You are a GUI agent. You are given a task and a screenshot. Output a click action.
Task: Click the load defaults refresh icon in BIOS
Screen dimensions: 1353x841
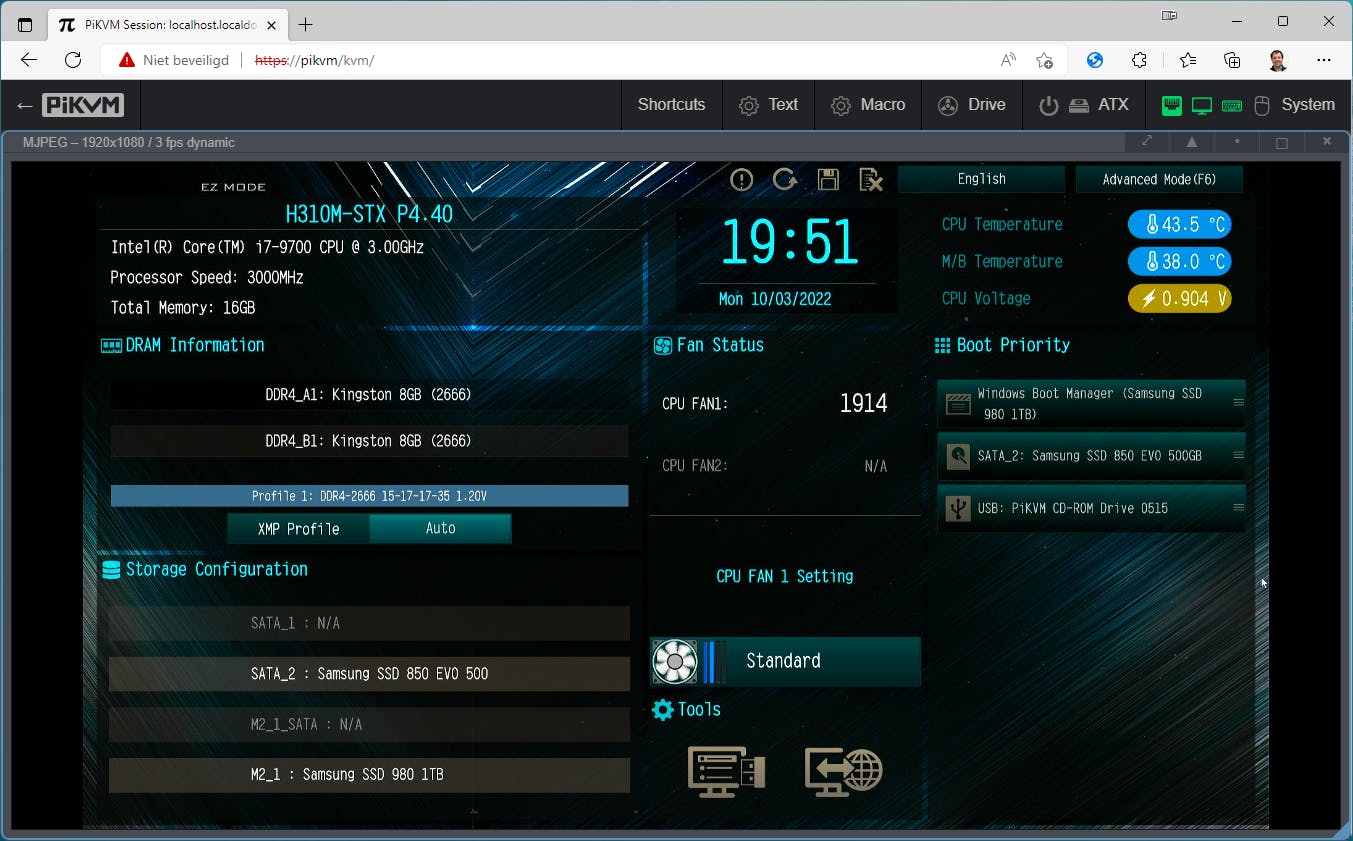[x=785, y=179]
